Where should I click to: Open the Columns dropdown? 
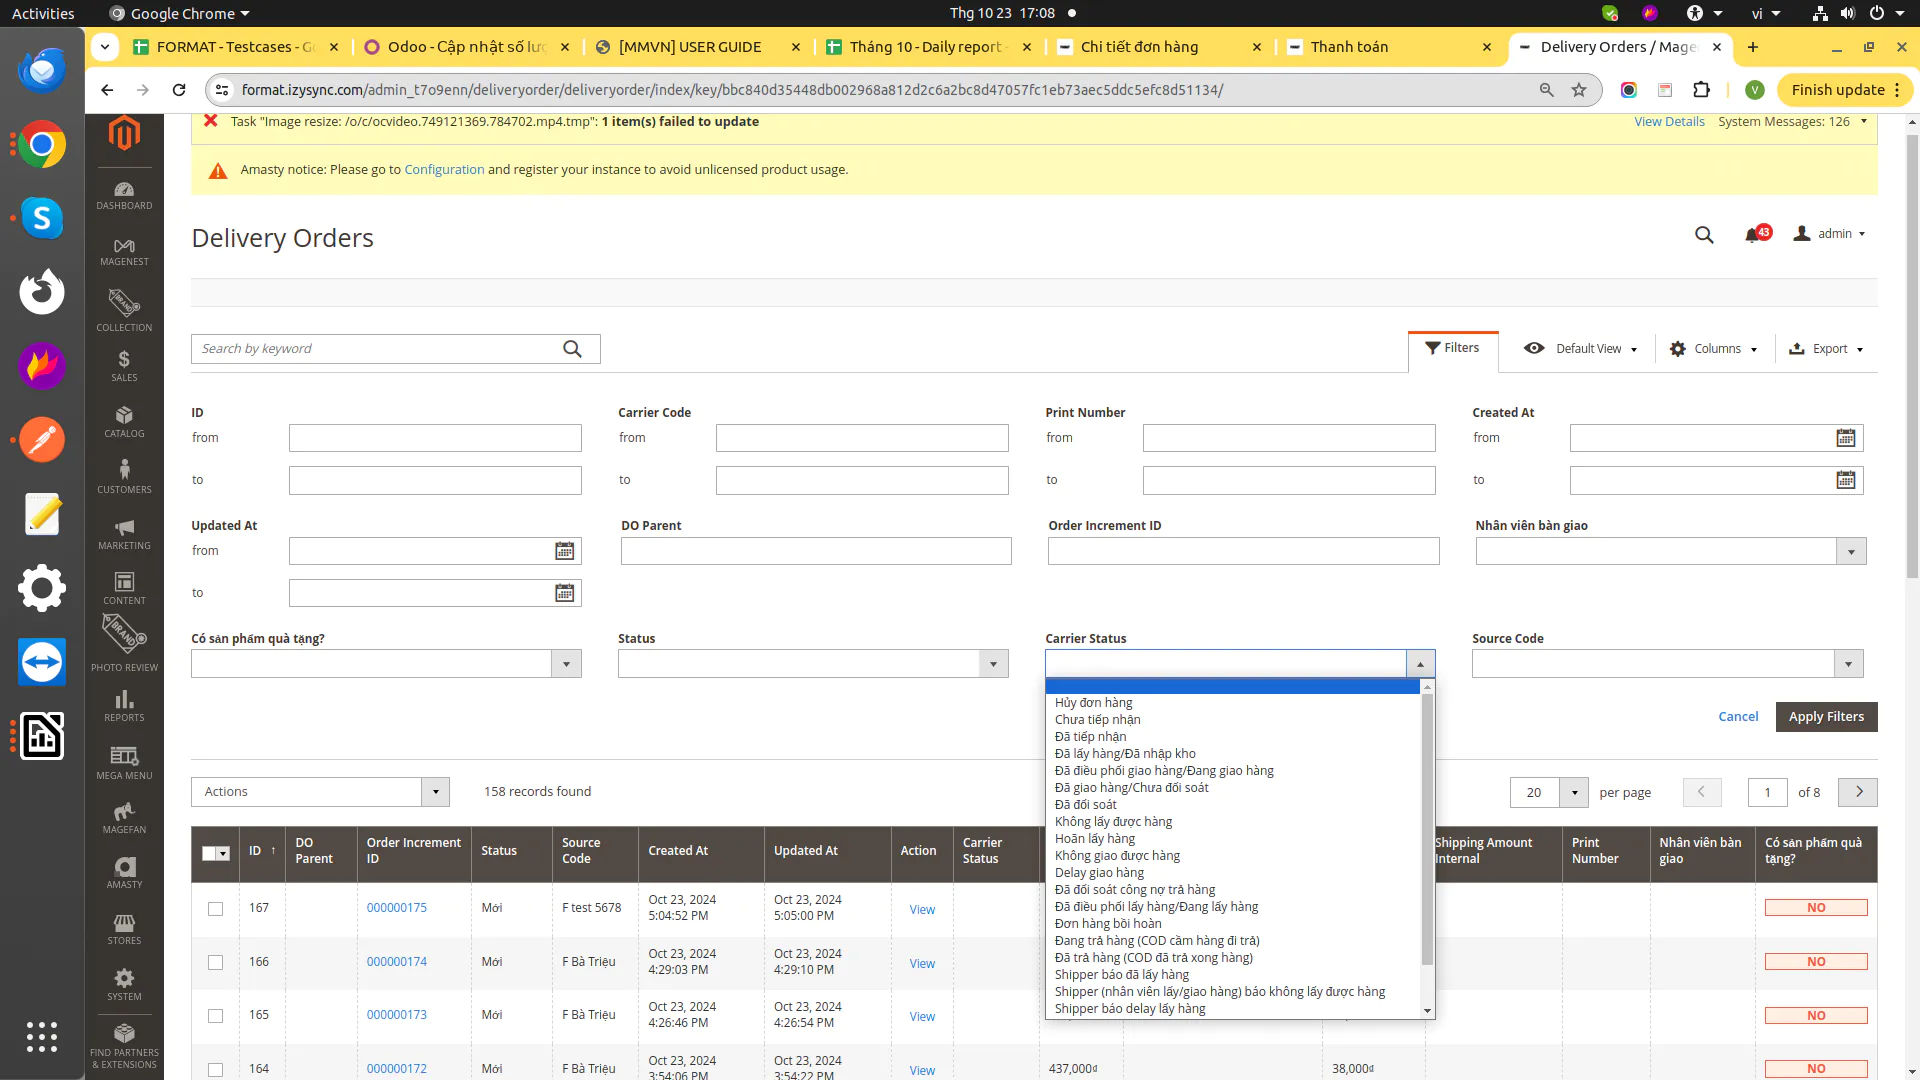pyautogui.click(x=1714, y=349)
